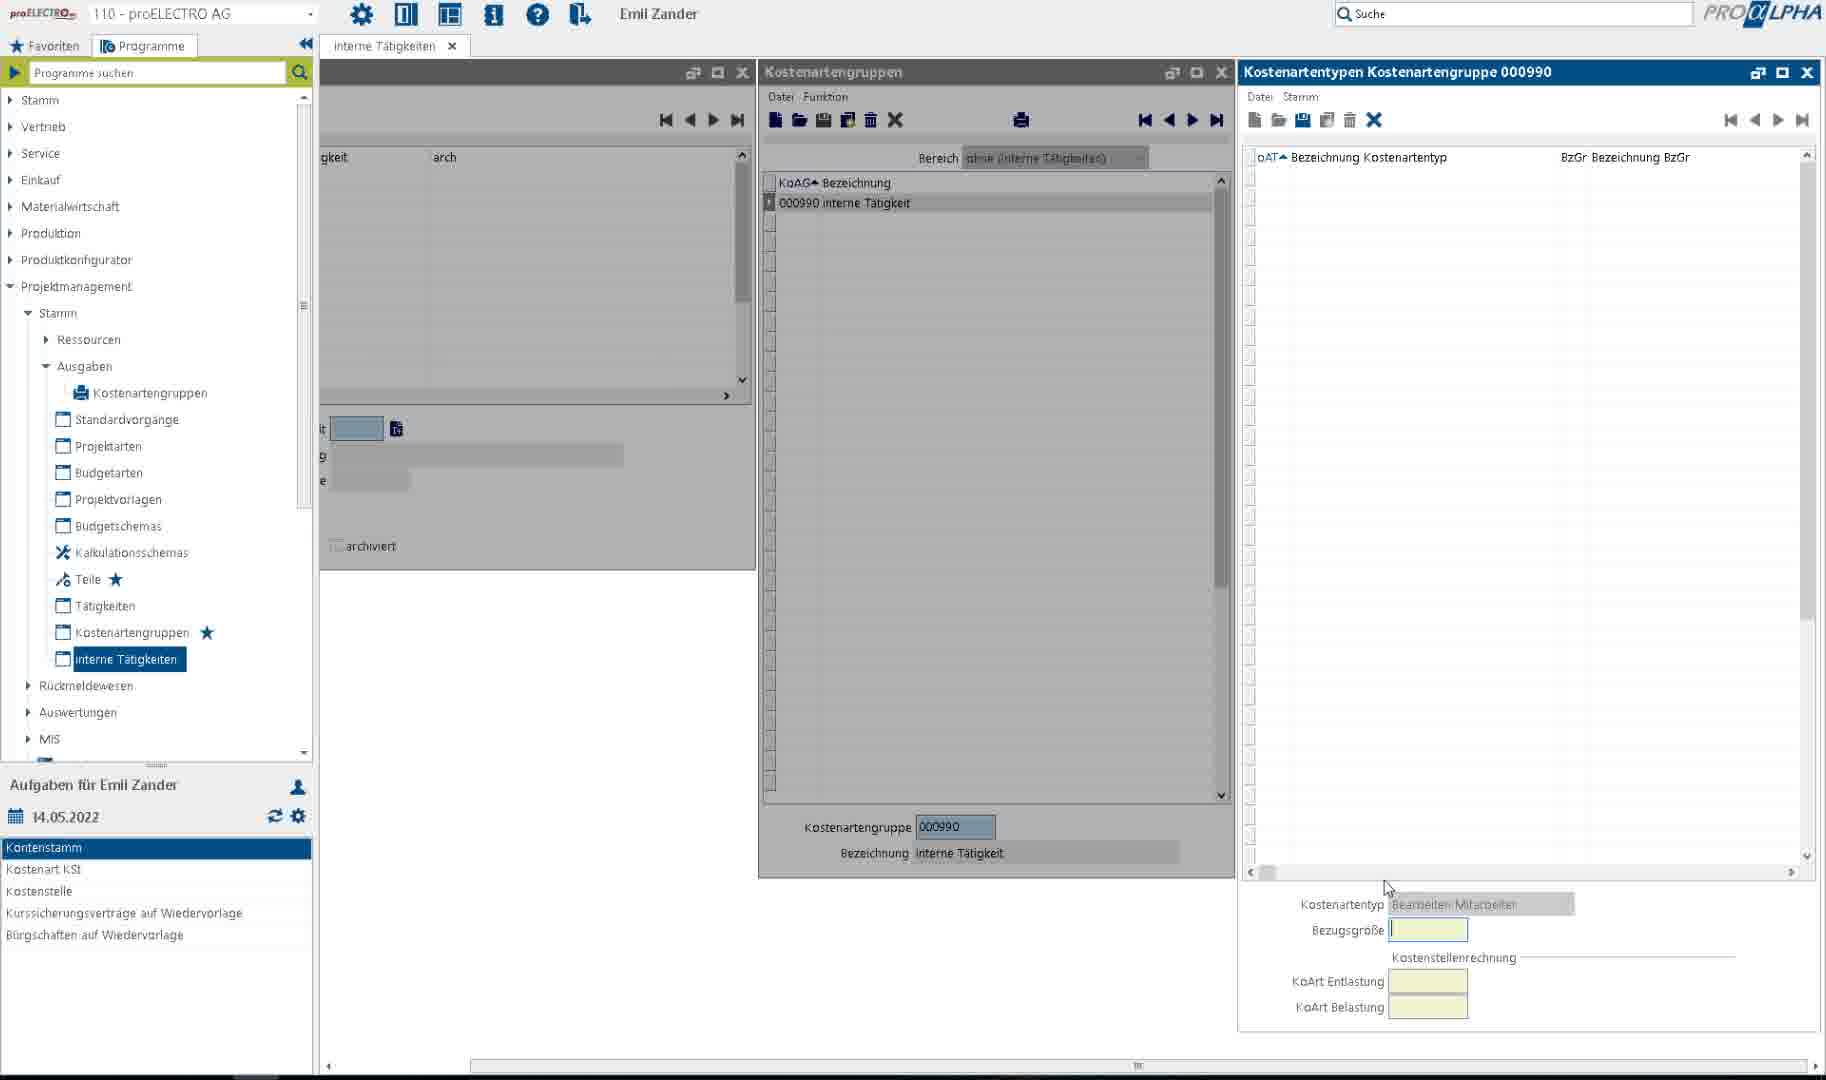This screenshot has height=1080, width=1826.
Task: Open the settings gear in top toolbar
Action: coord(361,14)
